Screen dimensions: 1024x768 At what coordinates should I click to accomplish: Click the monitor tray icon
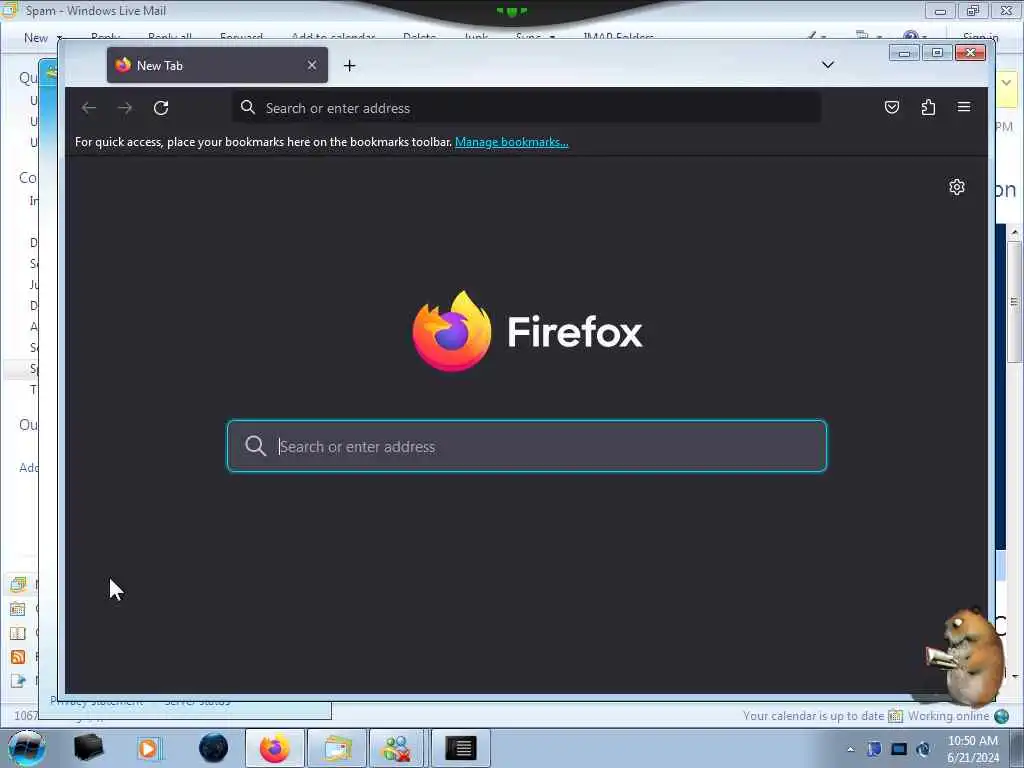899,749
